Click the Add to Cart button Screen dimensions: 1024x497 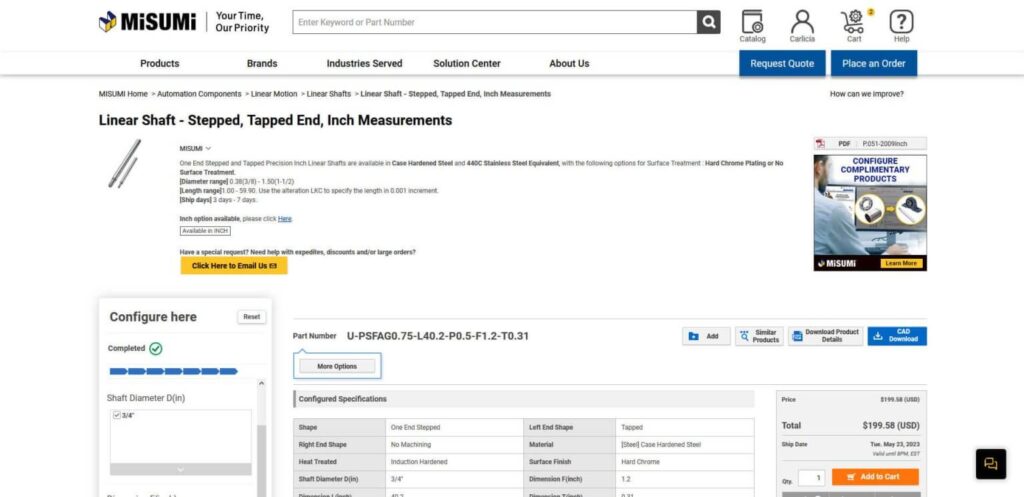(x=875, y=477)
